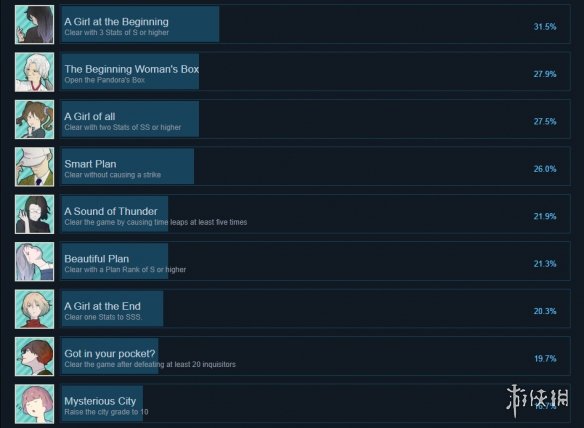Click the A Girl at the Beginning achievement icon
Image resolution: width=584 pixels, height=428 pixels.
point(34,25)
